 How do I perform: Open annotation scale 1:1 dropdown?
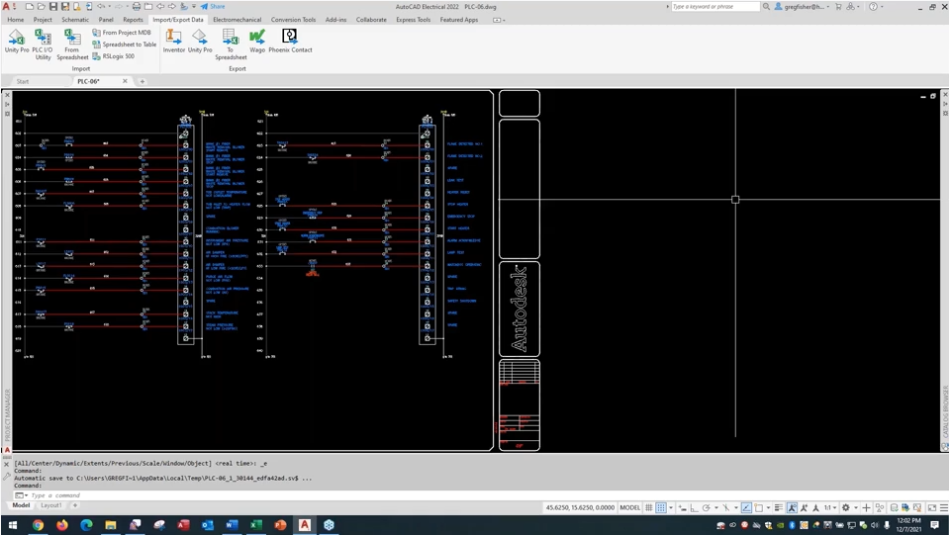(x=829, y=508)
